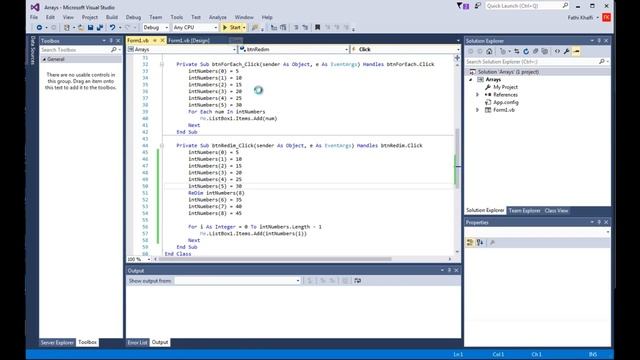Screen dimensions: 640x360
Task: Click the Fathi Khalfi account name
Action: tap(580, 18)
